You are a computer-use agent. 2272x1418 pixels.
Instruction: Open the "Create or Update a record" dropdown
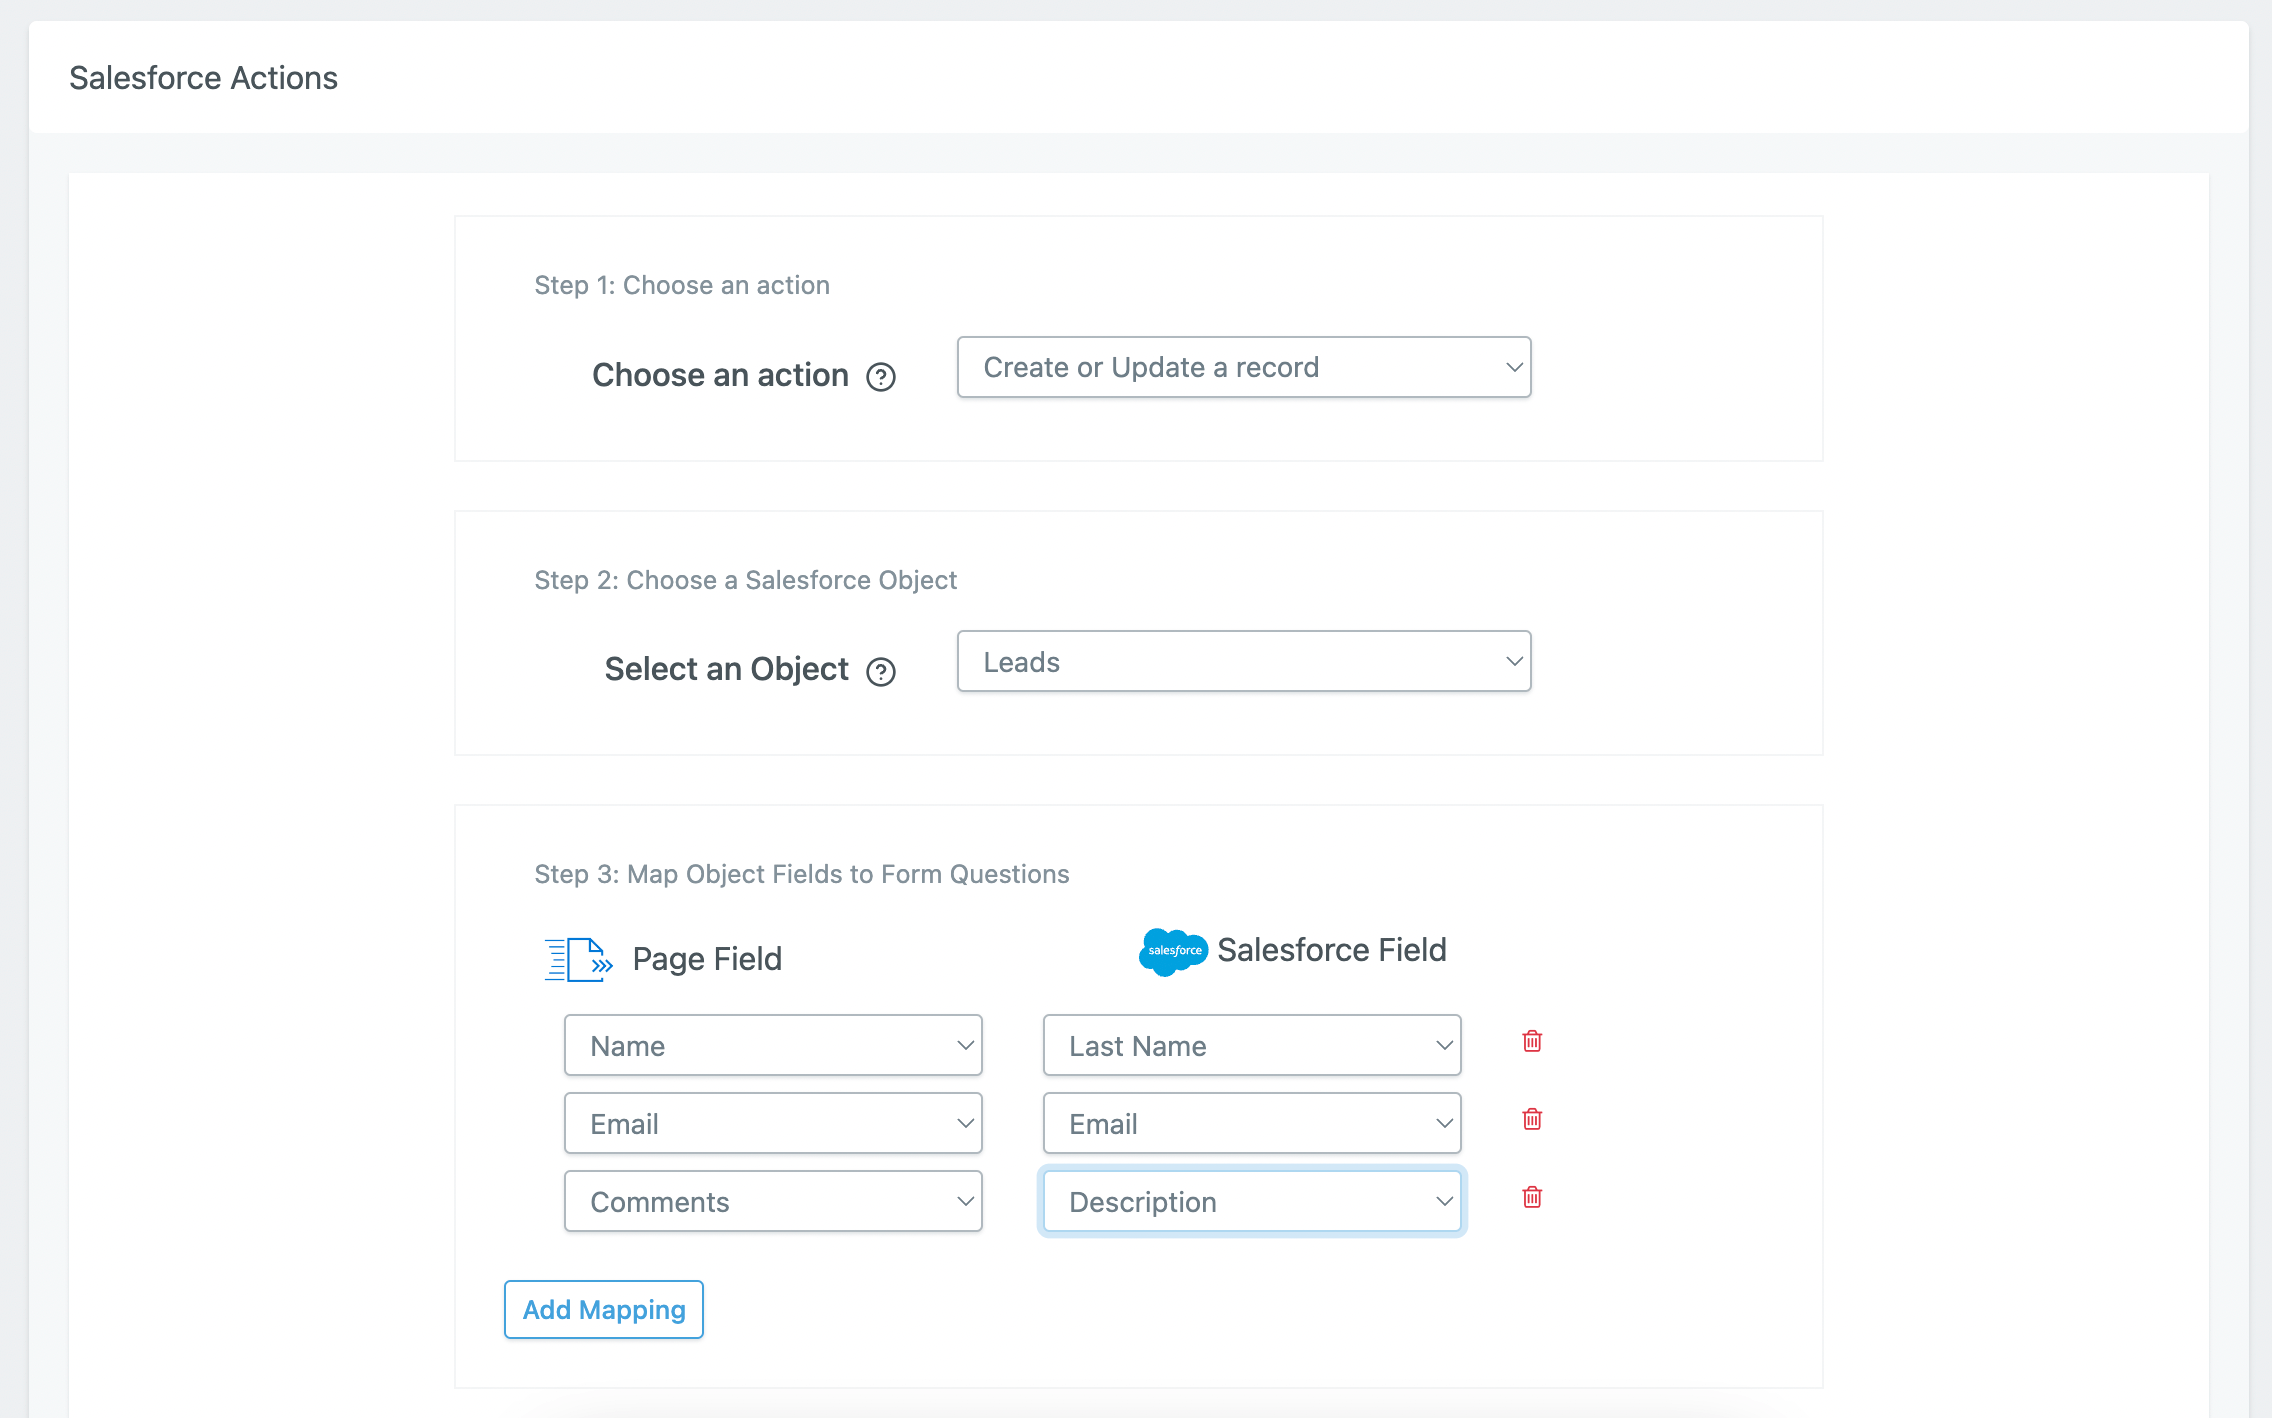[x=1243, y=367]
